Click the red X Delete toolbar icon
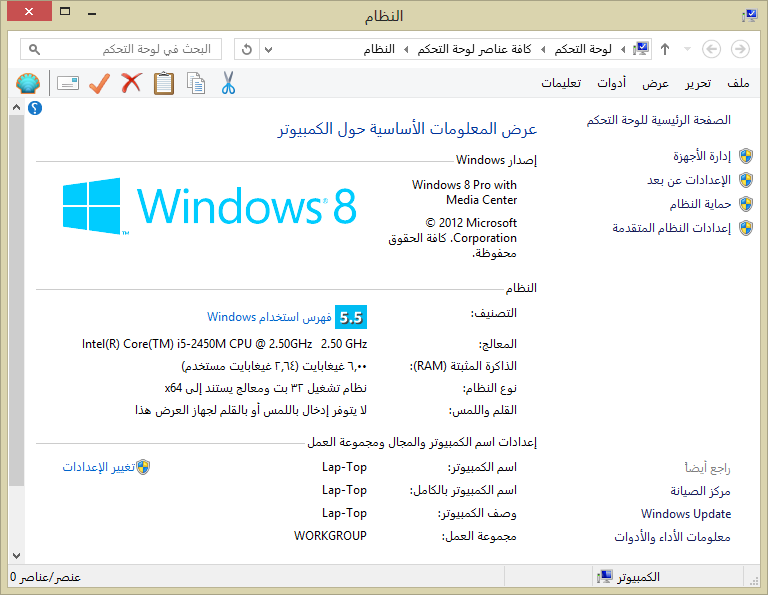768x595 pixels. click(x=131, y=83)
